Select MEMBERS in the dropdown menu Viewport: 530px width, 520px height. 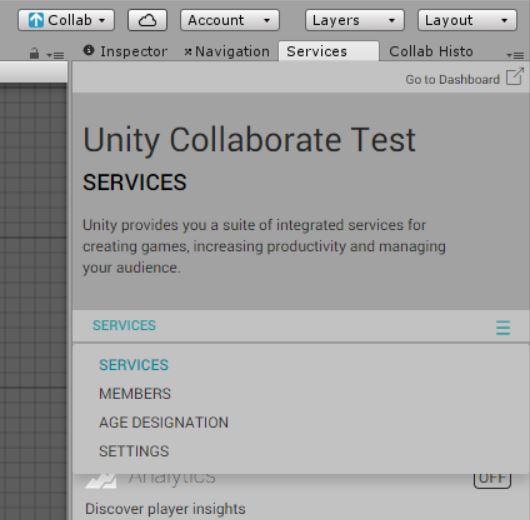[135, 394]
